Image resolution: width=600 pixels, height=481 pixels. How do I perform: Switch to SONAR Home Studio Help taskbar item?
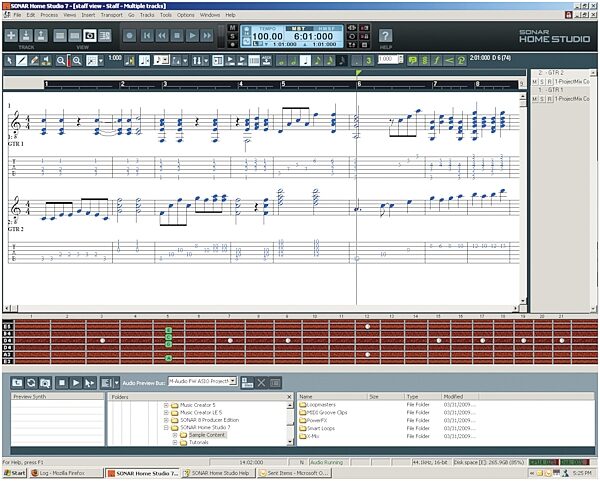pyautogui.click(x=218, y=473)
